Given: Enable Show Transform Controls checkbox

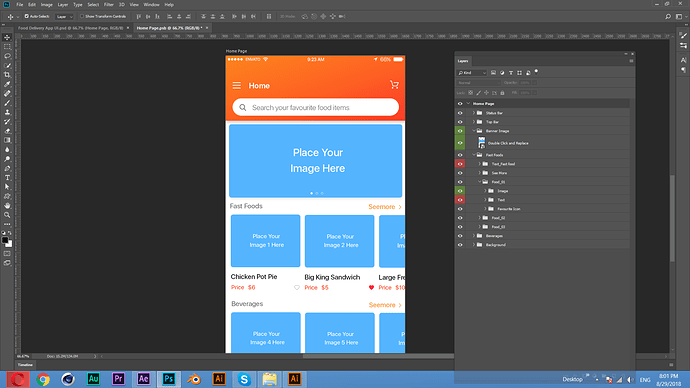Looking at the screenshot, I should click(81, 16).
